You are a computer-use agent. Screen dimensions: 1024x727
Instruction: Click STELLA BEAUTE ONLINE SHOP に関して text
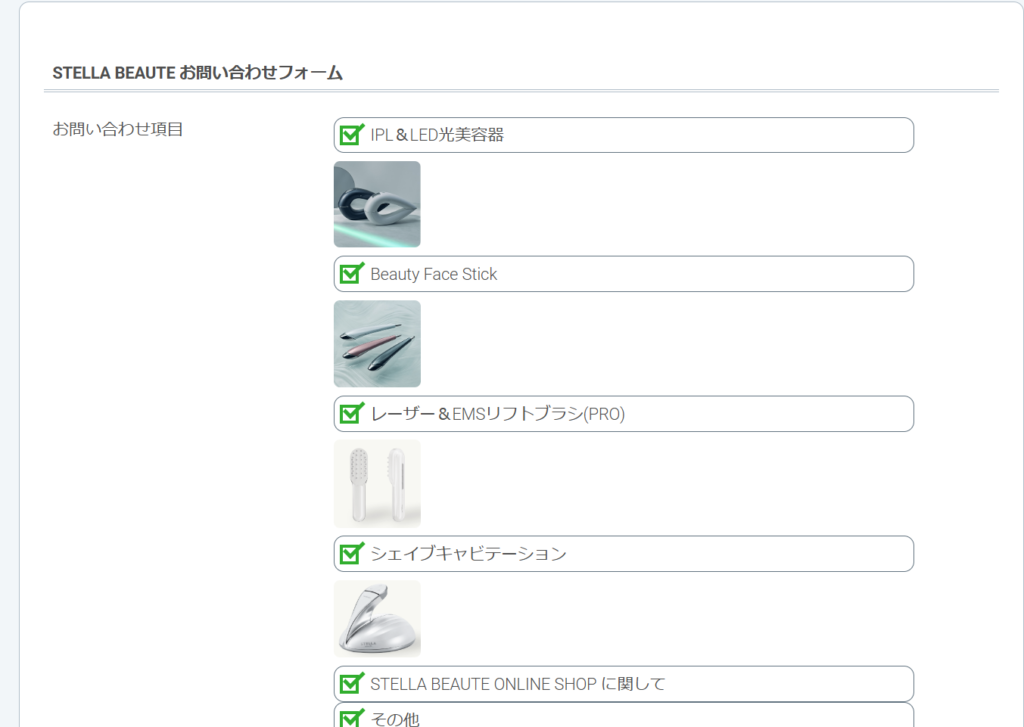[x=518, y=684]
